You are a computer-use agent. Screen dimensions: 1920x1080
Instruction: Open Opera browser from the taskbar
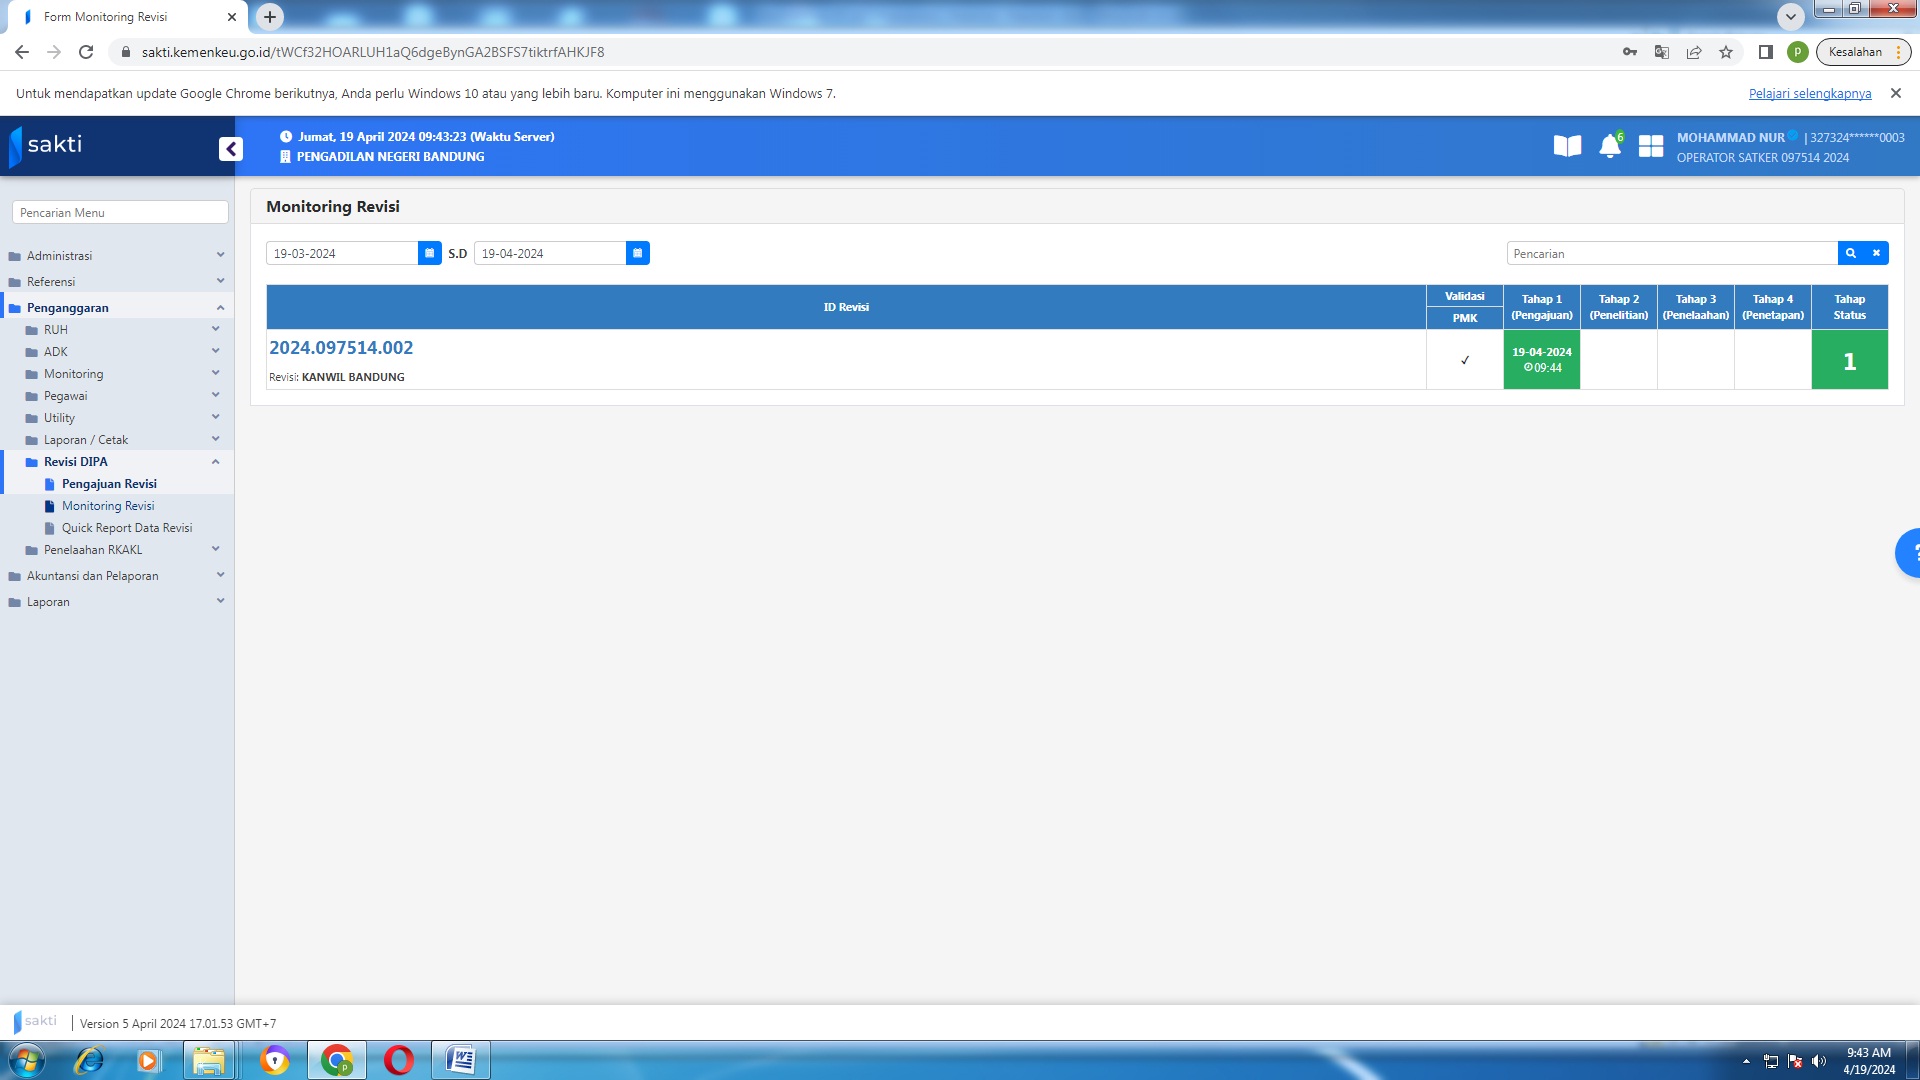tap(398, 1060)
